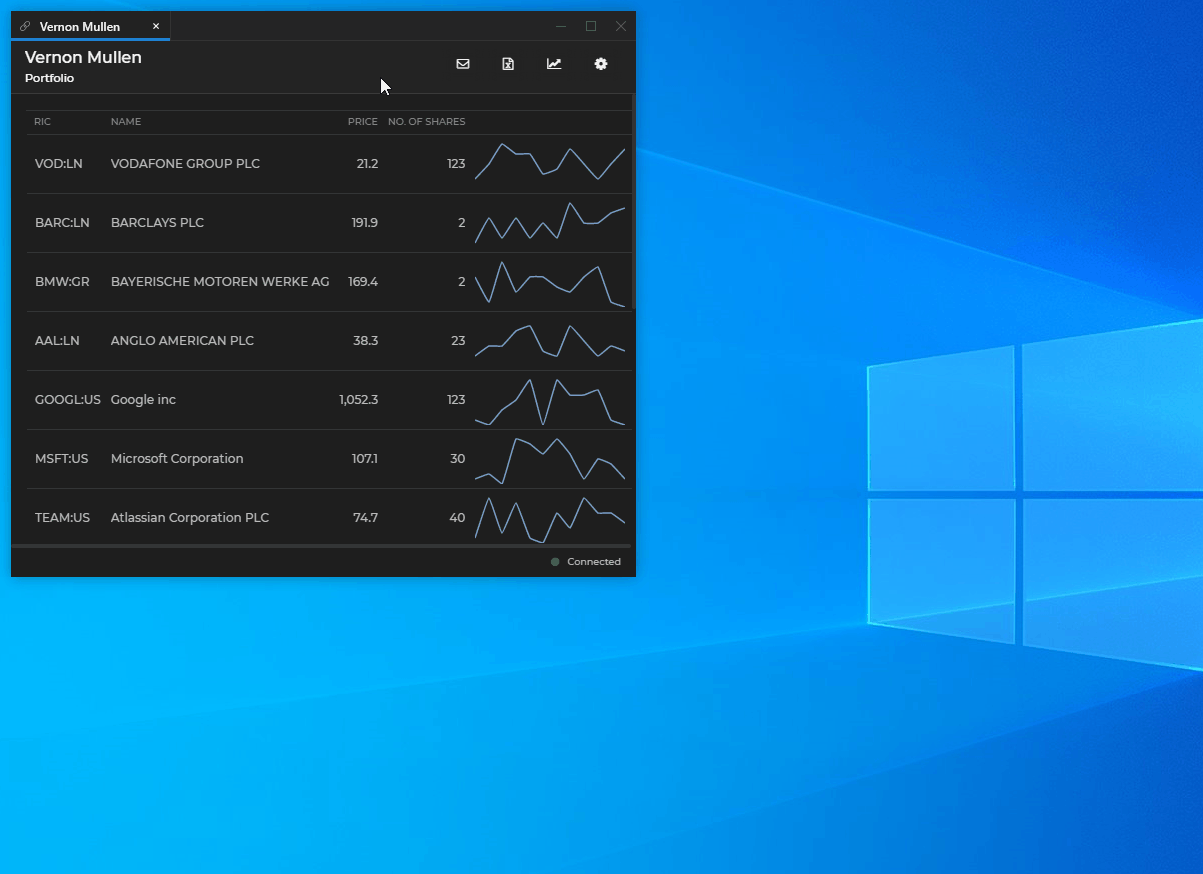This screenshot has height=874, width=1203.
Task: Click the Portfolio subtitle under the name
Action: pyautogui.click(x=49, y=78)
